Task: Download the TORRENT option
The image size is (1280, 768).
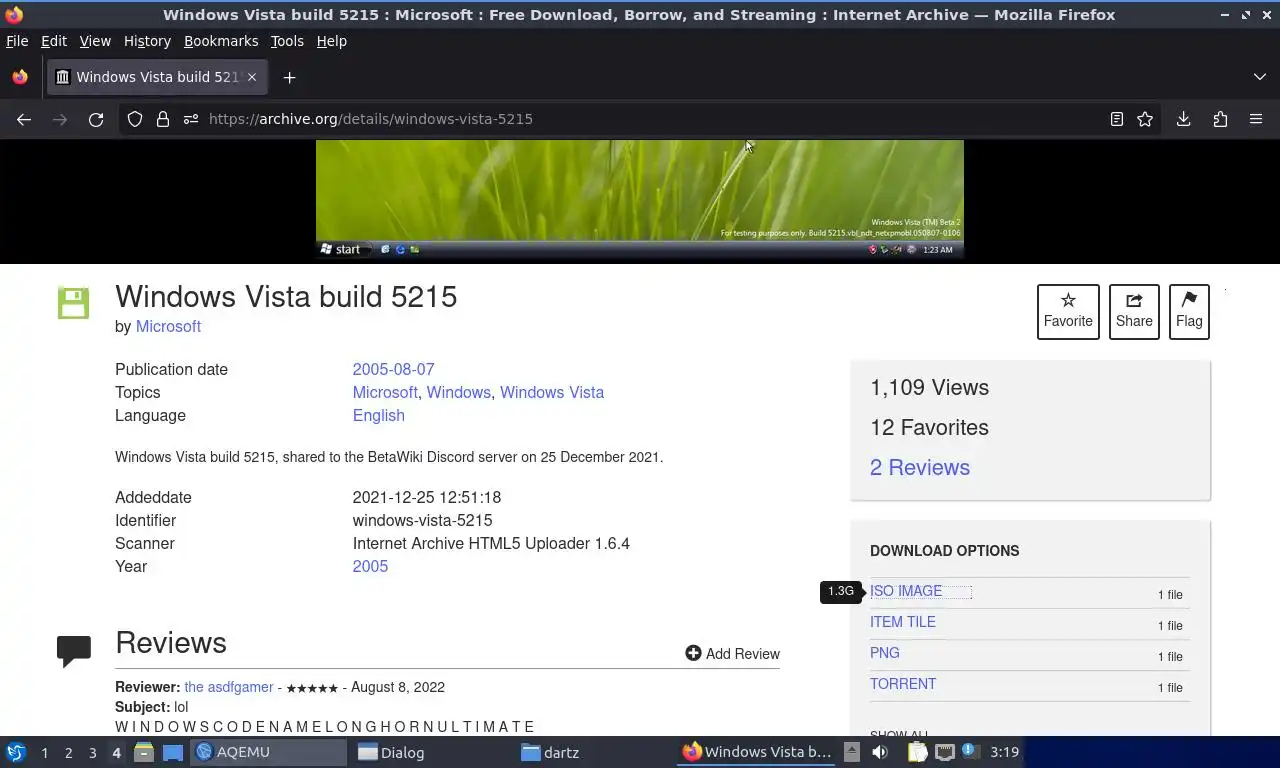Action: click(x=903, y=684)
